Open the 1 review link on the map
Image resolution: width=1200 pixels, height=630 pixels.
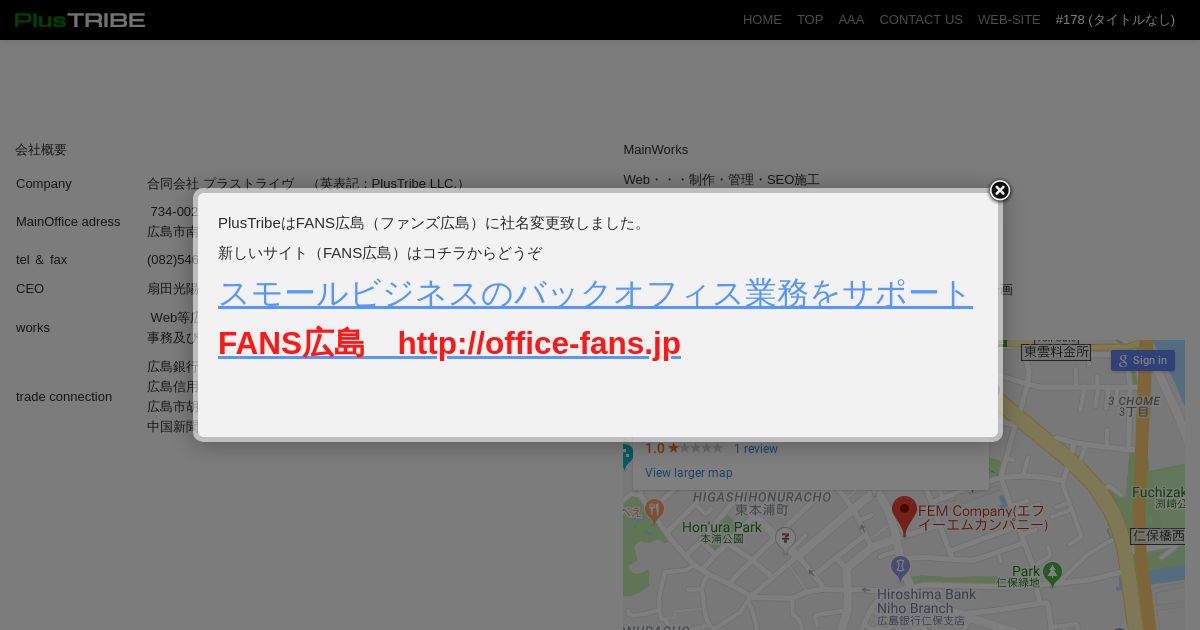pyautogui.click(x=755, y=449)
